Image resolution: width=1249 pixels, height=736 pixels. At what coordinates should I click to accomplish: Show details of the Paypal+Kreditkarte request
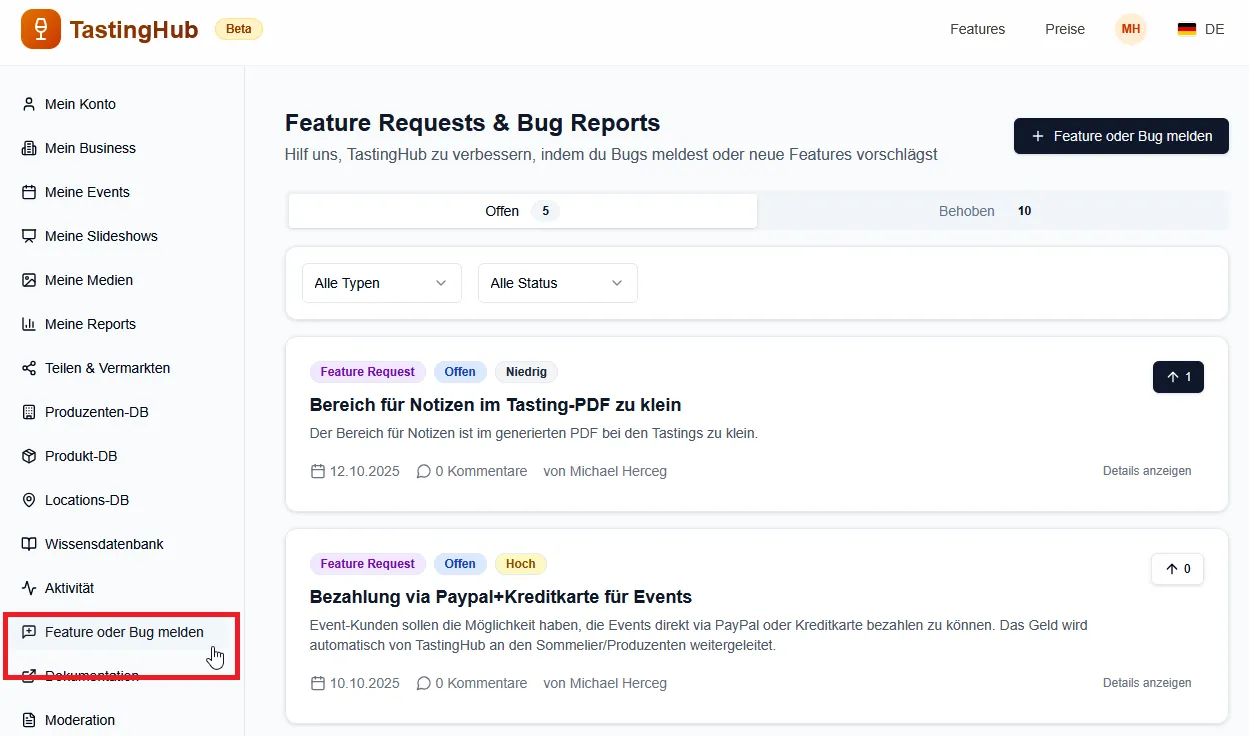[x=1146, y=683]
